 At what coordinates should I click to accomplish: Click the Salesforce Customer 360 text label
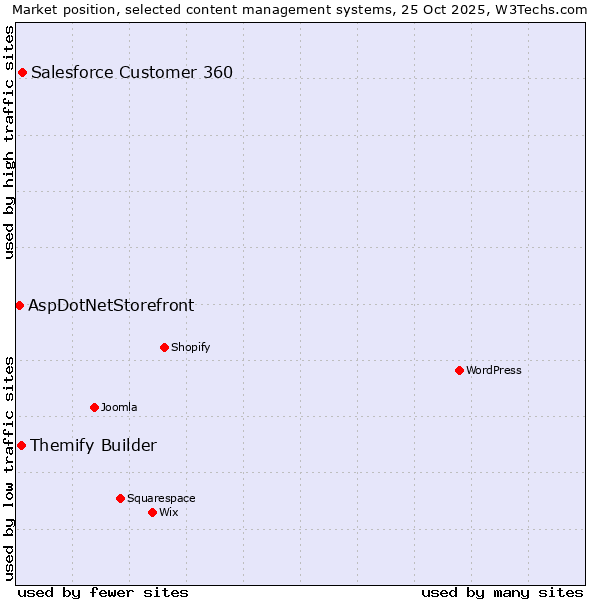[132, 72]
